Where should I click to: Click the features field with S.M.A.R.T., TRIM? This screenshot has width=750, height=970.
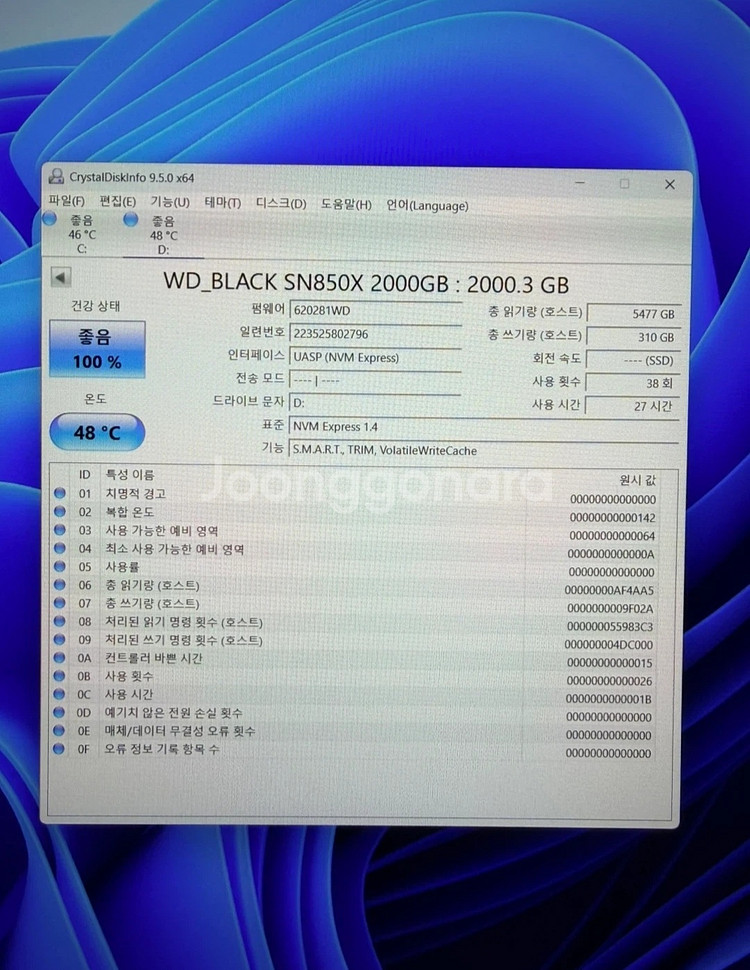[483, 450]
